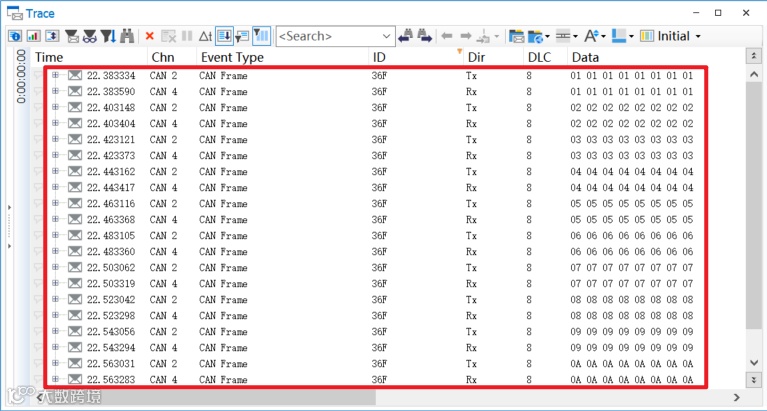Open the statistics view chart icon
The width and height of the screenshot is (767, 411).
click(33, 36)
